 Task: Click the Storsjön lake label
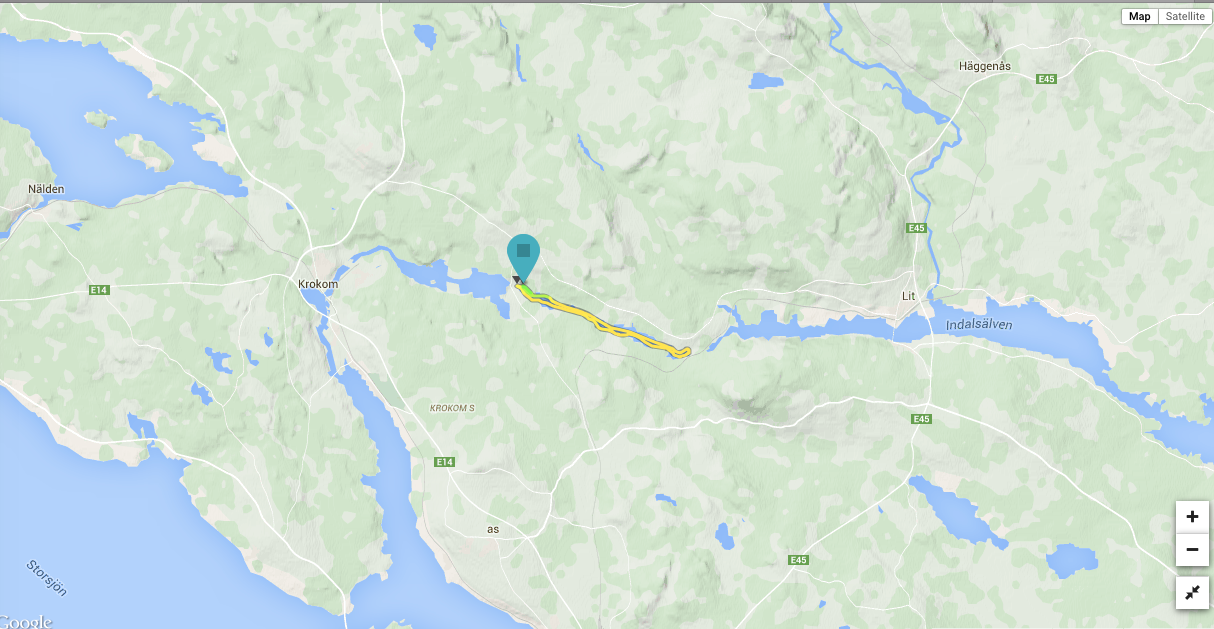46,578
